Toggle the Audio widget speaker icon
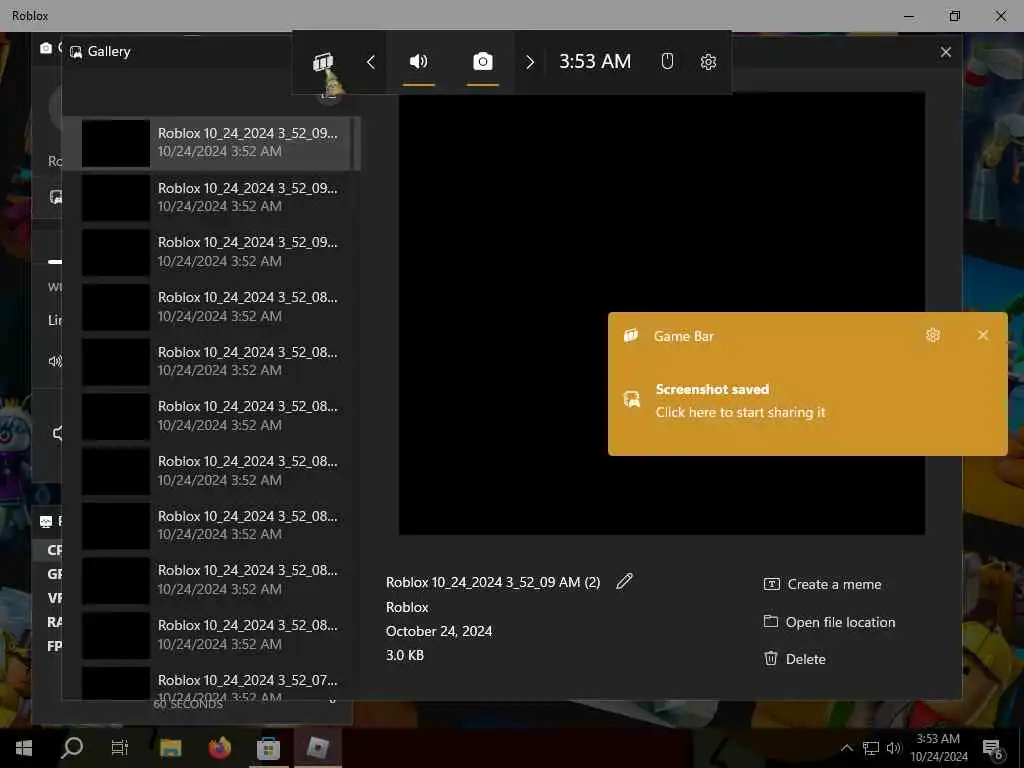Image resolution: width=1024 pixels, height=768 pixels. pyautogui.click(x=419, y=61)
